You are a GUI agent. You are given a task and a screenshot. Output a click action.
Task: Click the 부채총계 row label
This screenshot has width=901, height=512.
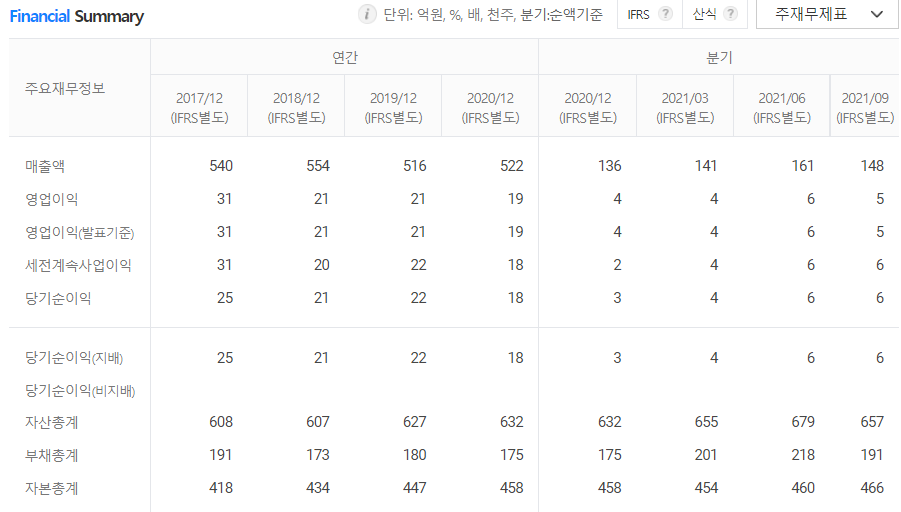(52, 456)
